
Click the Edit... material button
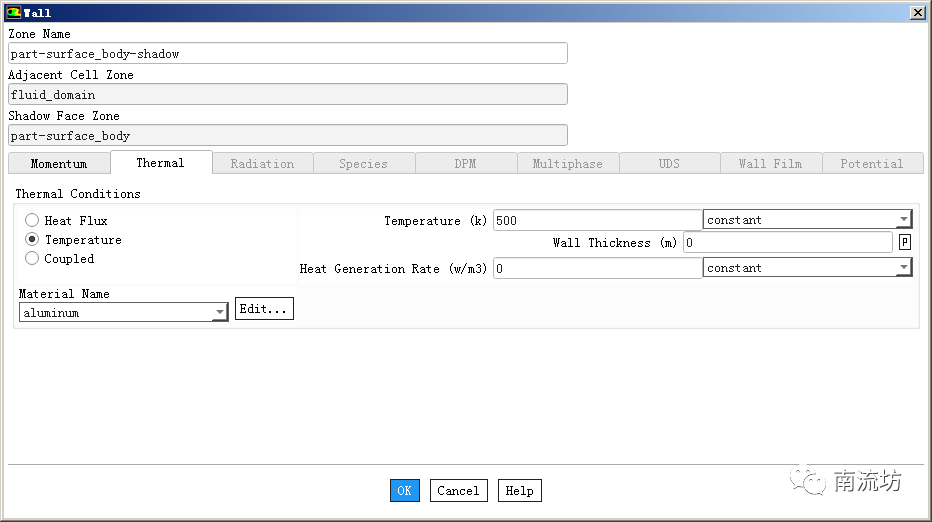click(264, 309)
